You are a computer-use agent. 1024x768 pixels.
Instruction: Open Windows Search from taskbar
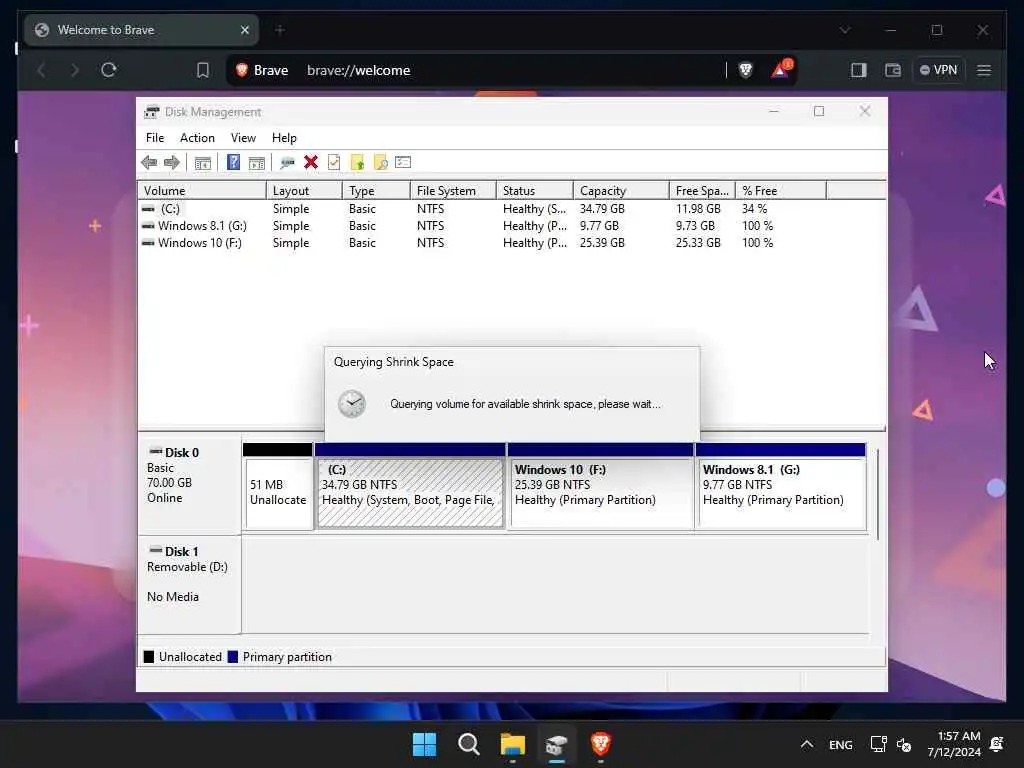point(468,744)
